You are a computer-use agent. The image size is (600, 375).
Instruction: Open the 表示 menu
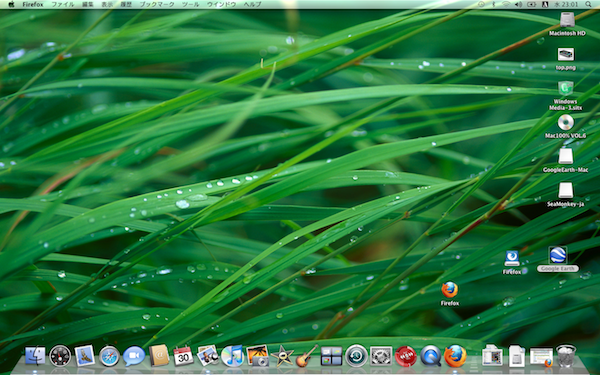[x=107, y=5]
